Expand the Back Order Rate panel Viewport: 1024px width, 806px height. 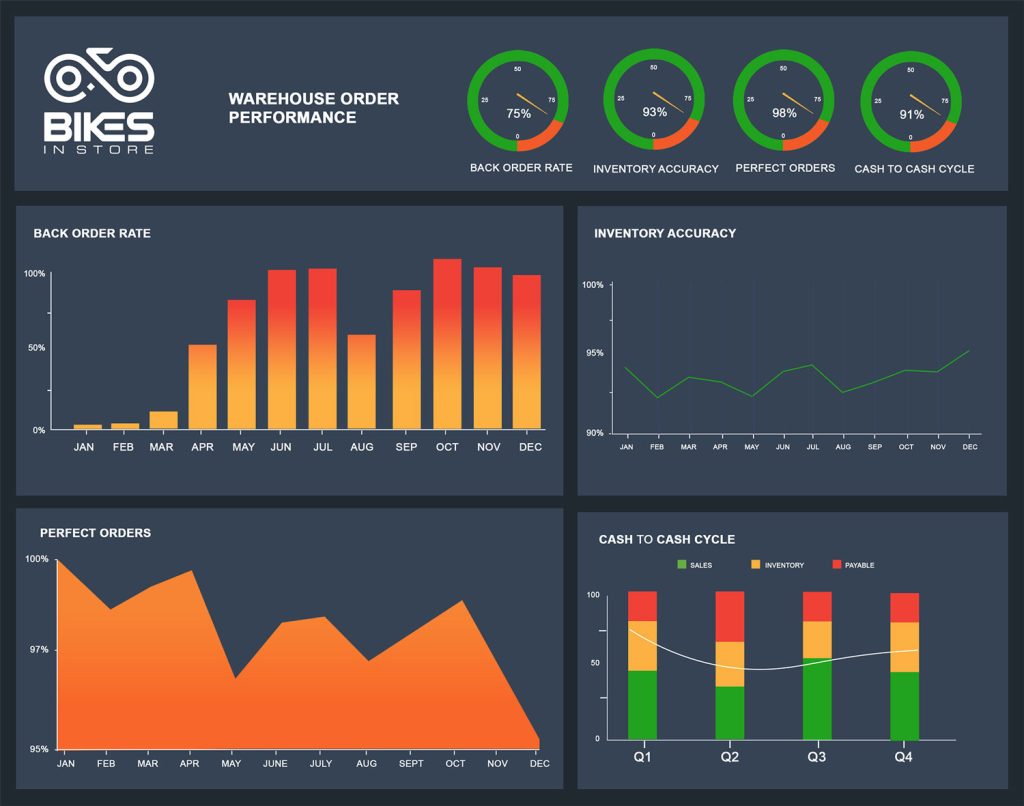(92, 233)
